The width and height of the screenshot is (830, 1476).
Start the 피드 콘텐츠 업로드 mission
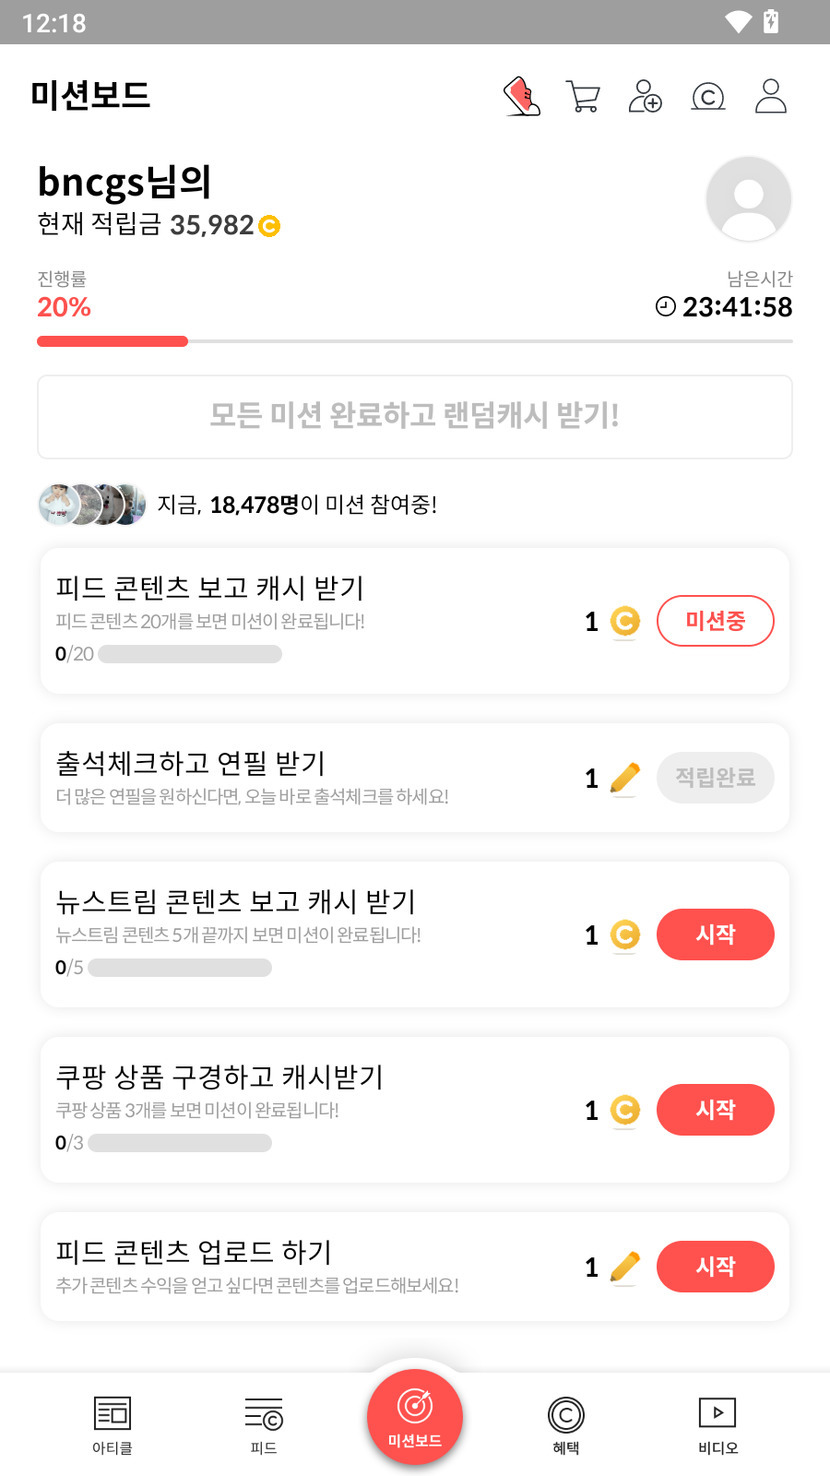click(x=715, y=1267)
